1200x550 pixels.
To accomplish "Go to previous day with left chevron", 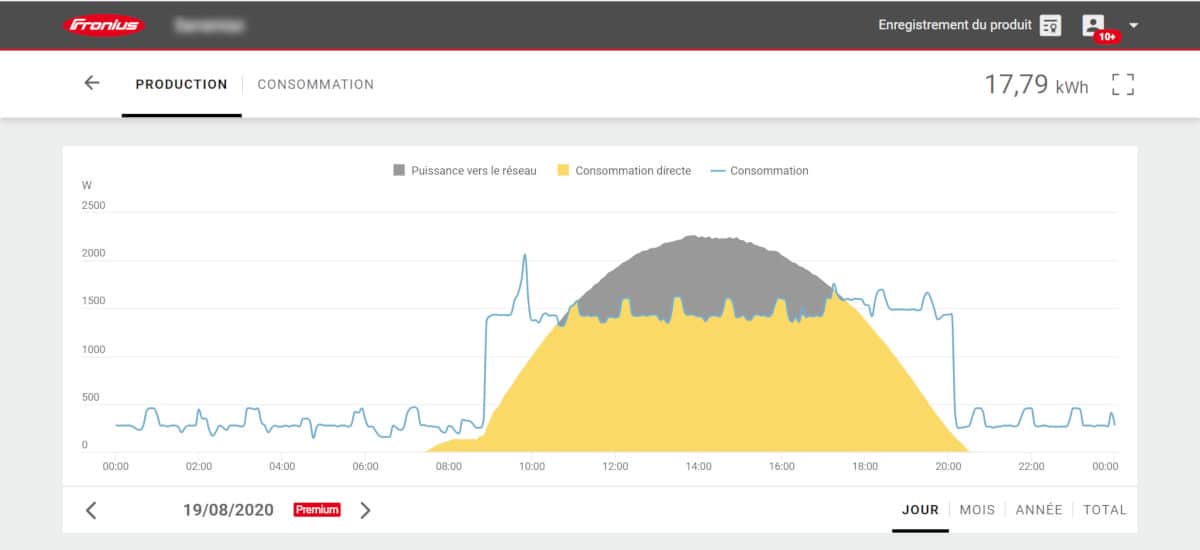I will click(x=91, y=510).
